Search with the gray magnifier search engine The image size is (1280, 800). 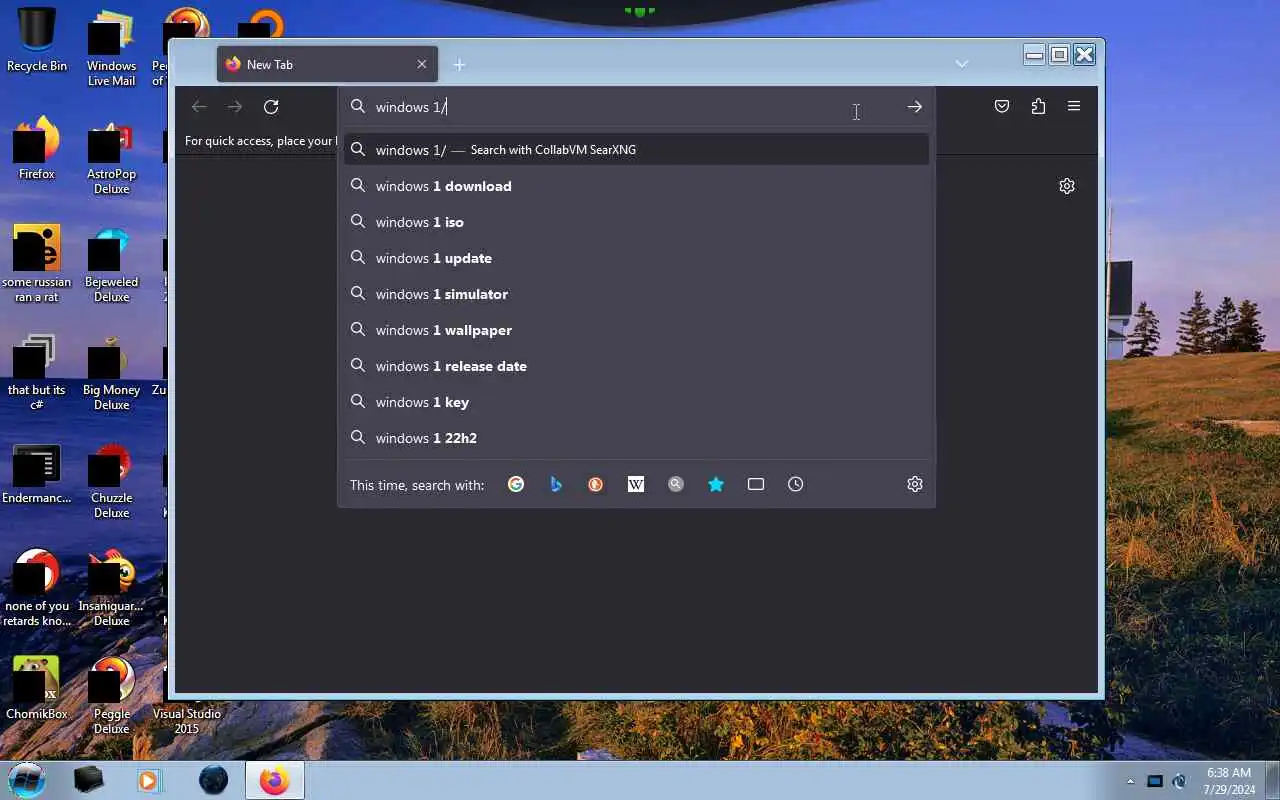click(x=676, y=484)
